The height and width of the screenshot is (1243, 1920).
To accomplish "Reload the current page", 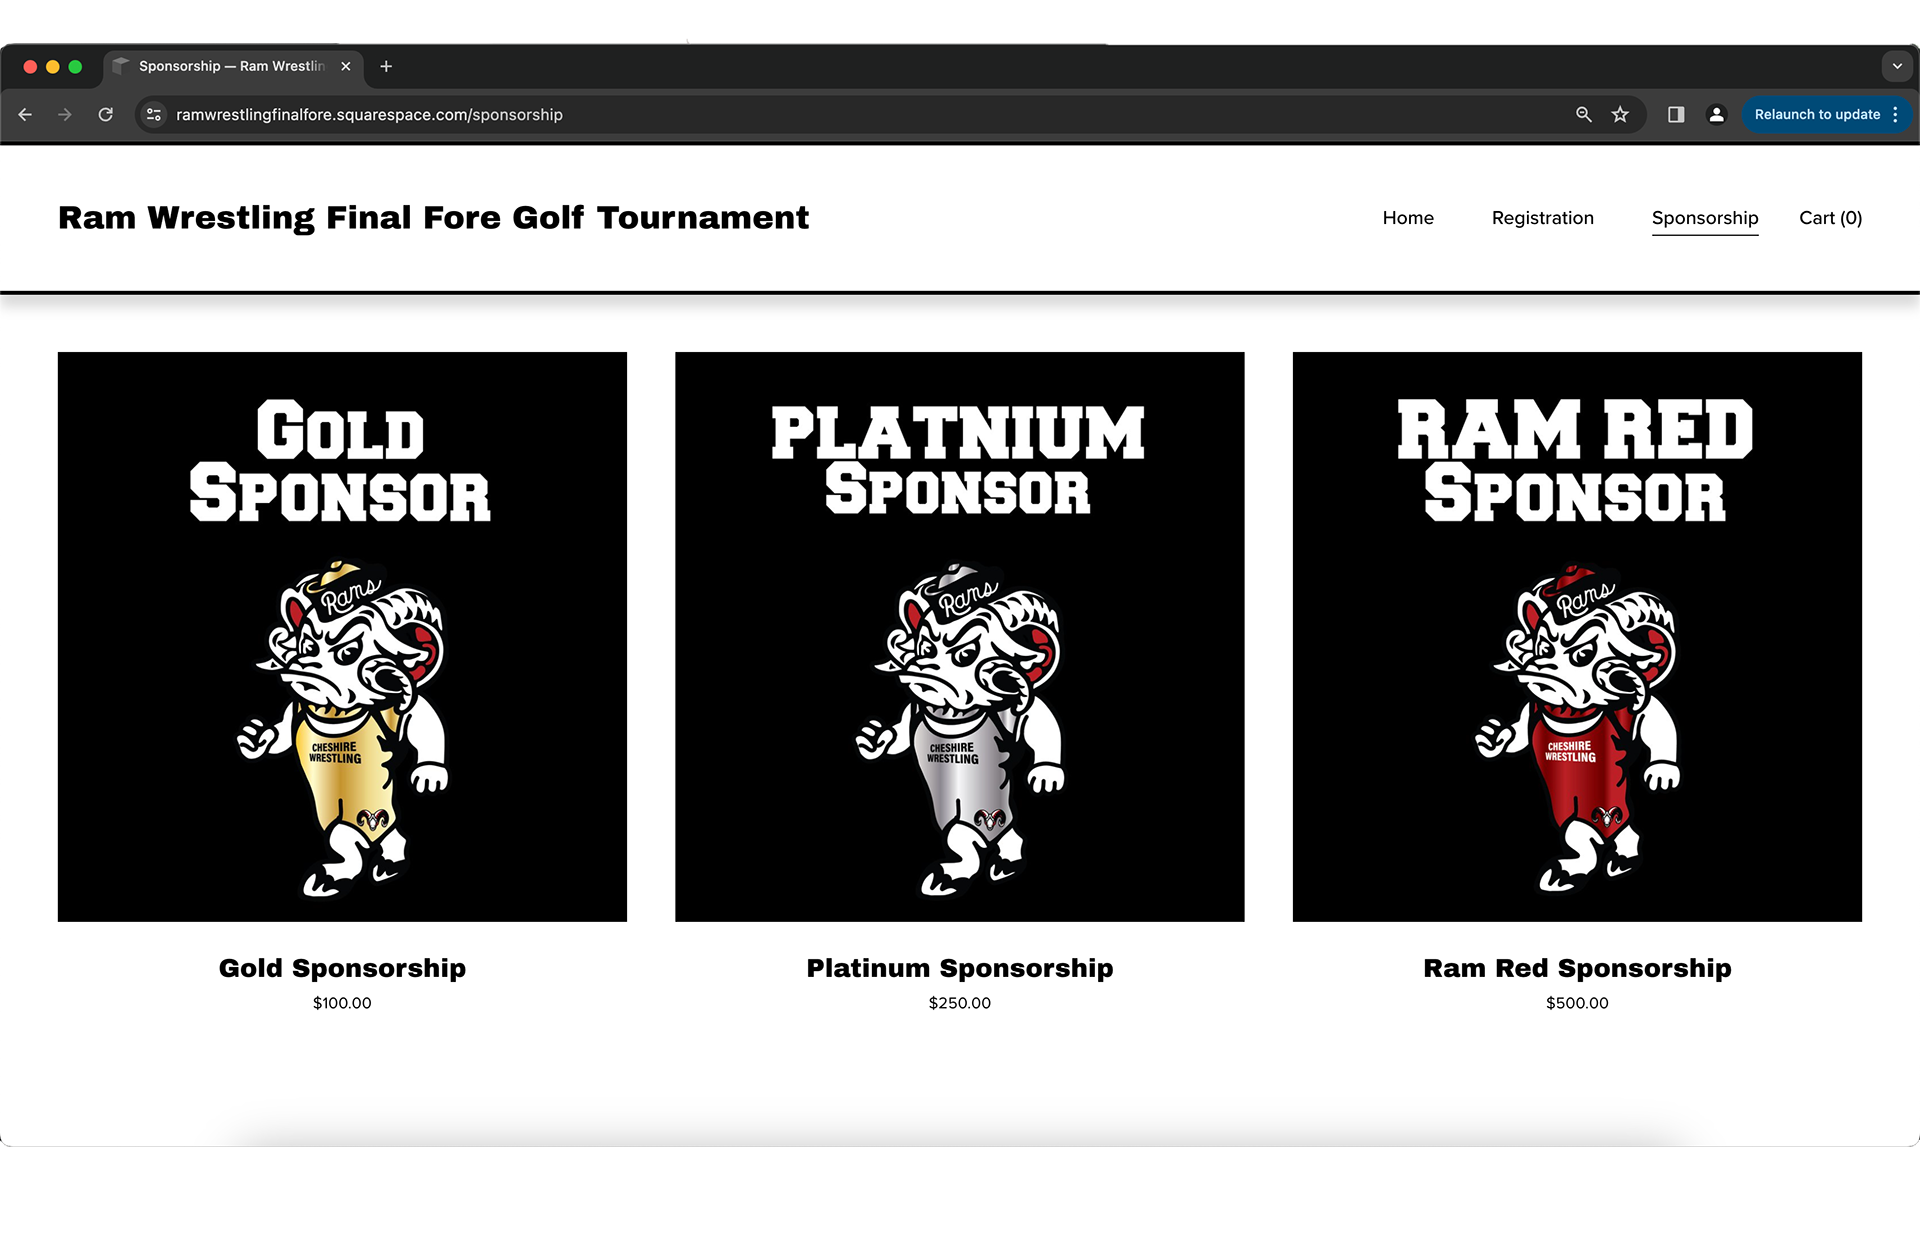I will pyautogui.click(x=106, y=115).
